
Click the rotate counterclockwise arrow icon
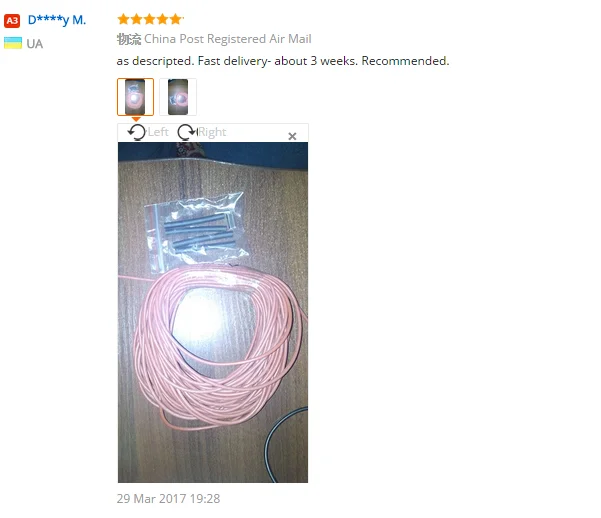tap(137, 132)
